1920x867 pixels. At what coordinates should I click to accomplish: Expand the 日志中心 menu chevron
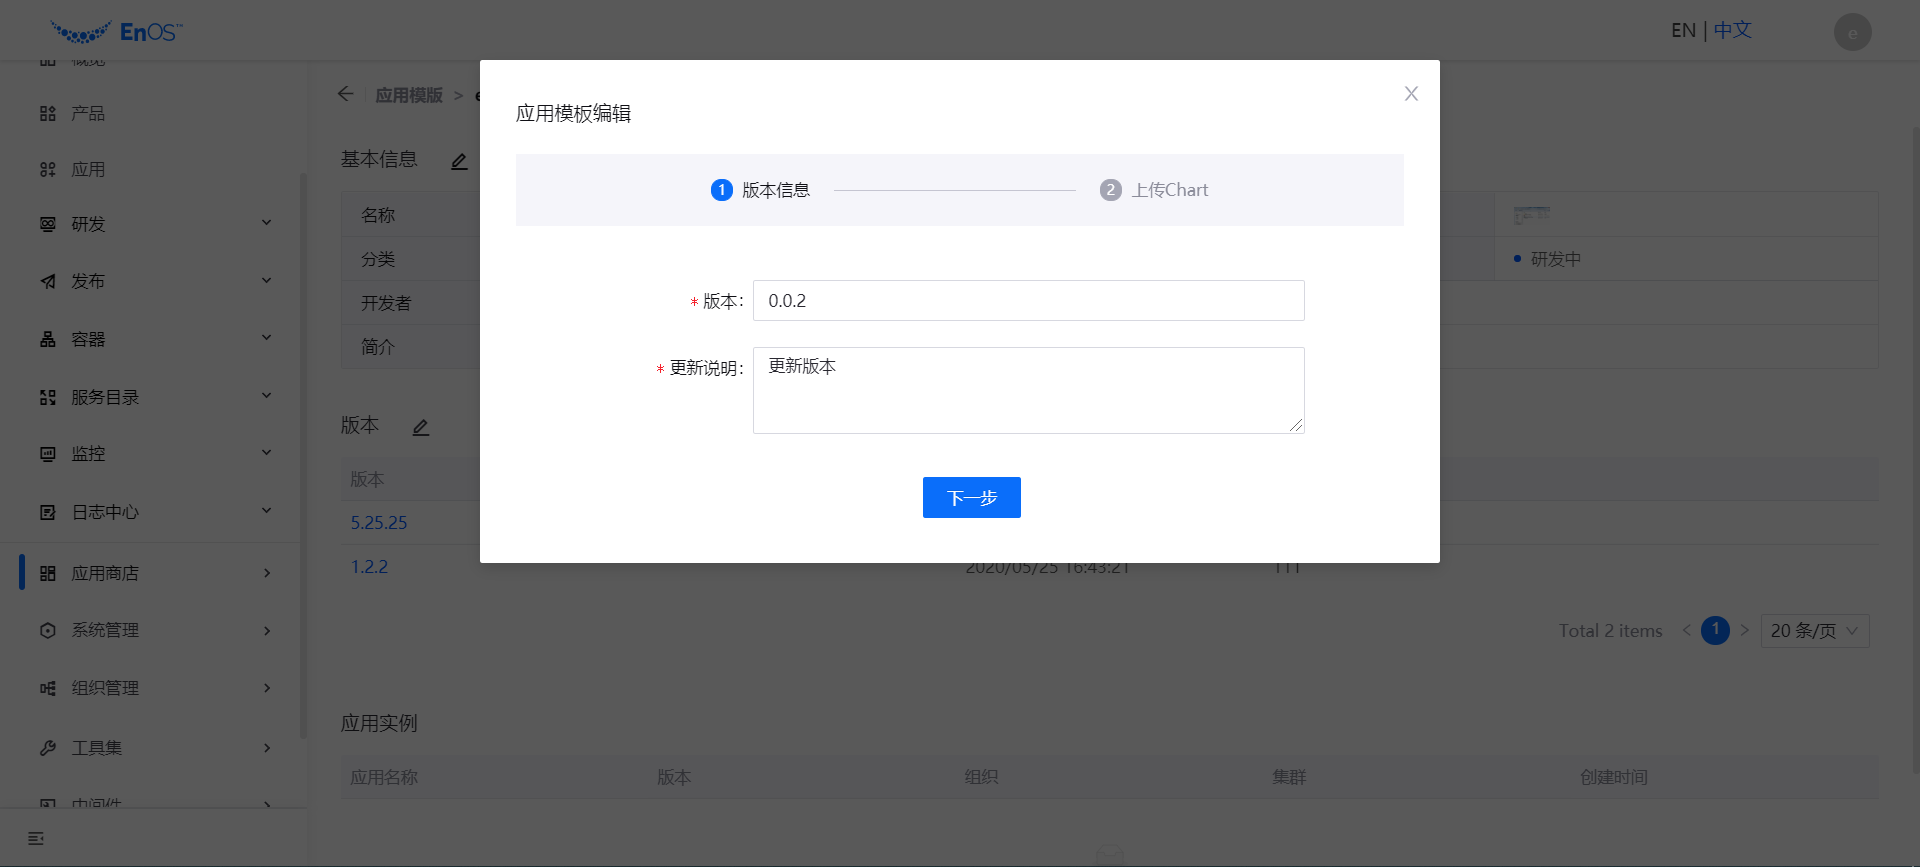tap(266, 511)
